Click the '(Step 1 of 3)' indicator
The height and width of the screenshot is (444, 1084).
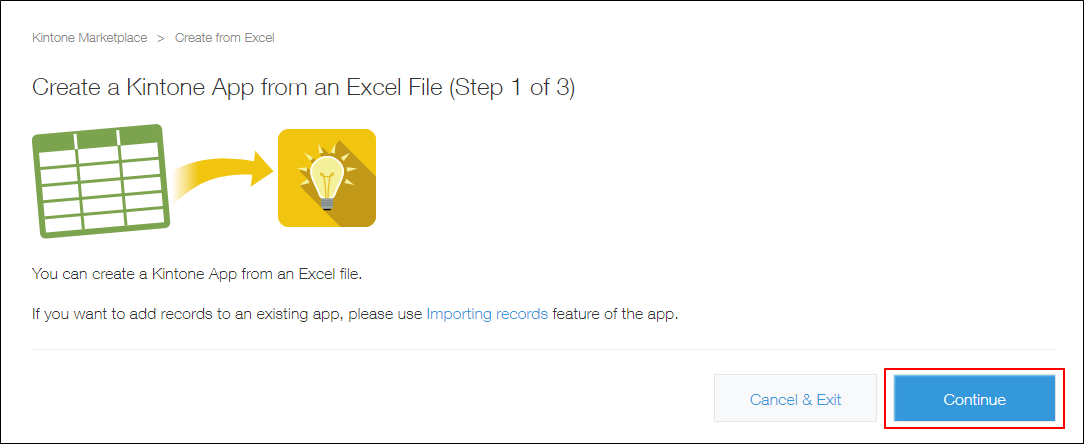tap(511, 87)
